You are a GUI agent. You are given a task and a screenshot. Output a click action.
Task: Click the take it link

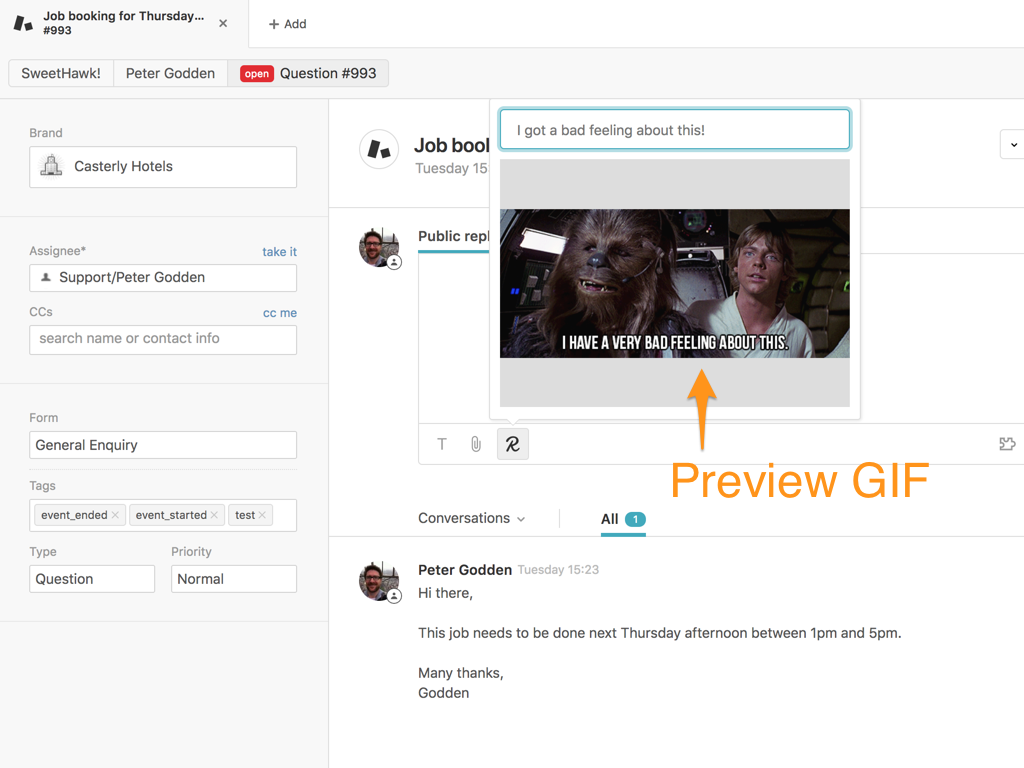pos(279,252)
